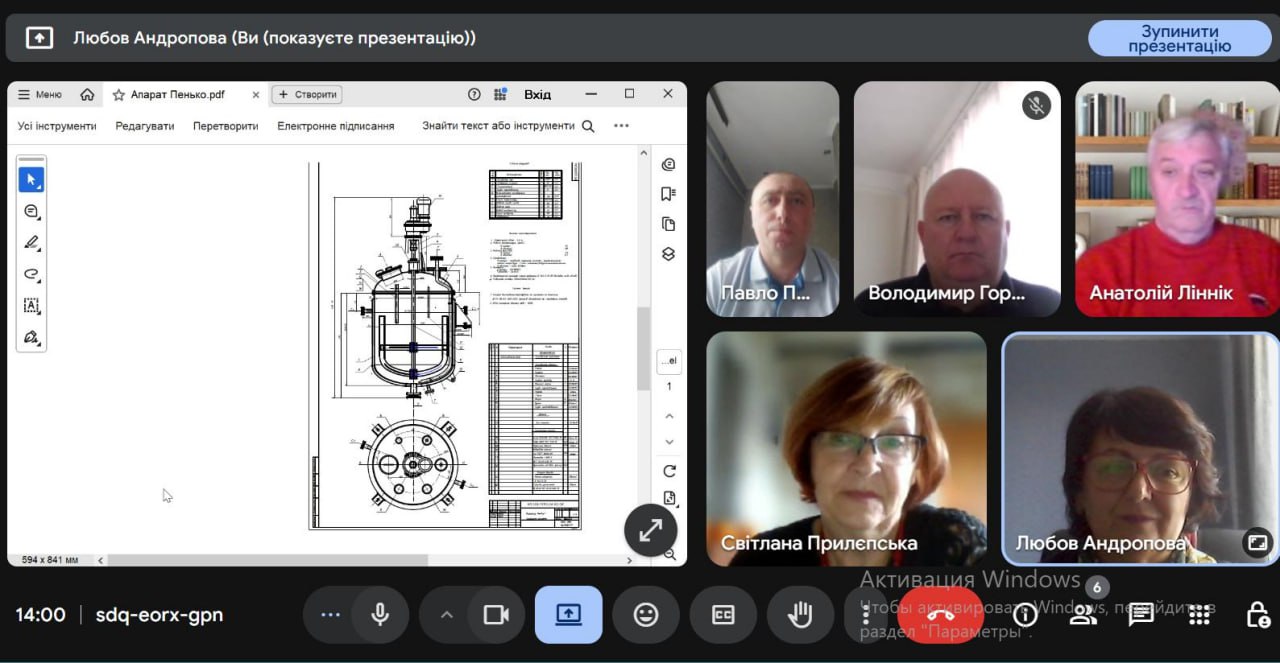Turn off the camera
The image size is (1280, 663).
point(496,615)
